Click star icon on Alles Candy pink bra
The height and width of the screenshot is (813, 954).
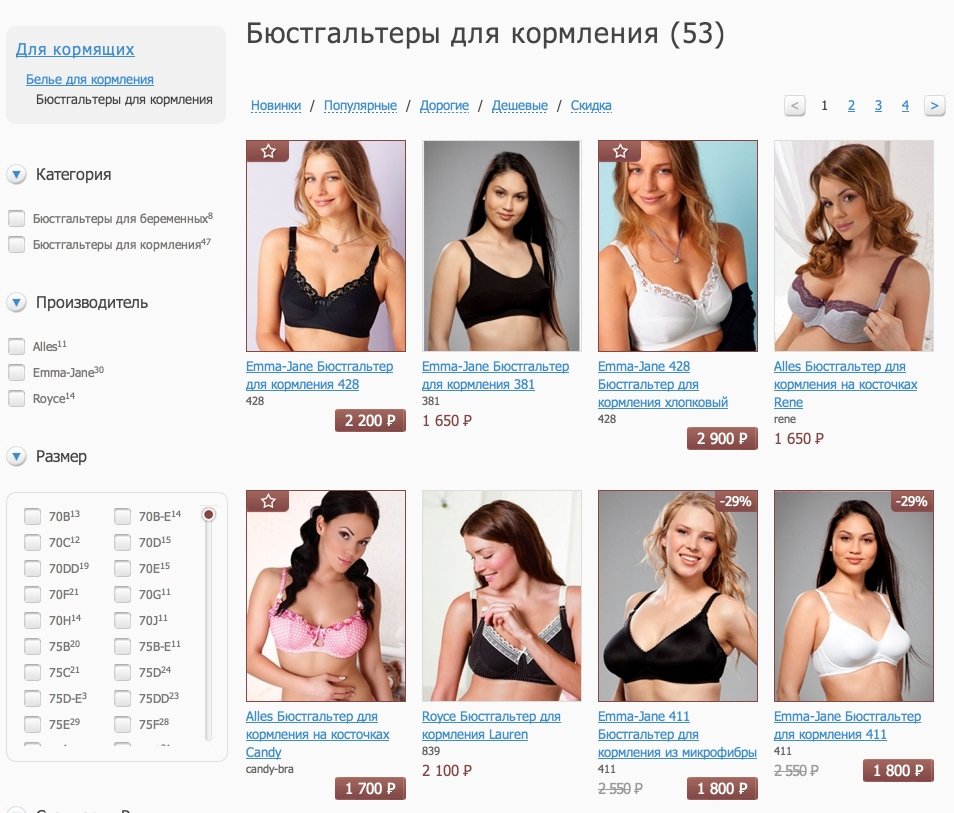(x=268, y=501)
